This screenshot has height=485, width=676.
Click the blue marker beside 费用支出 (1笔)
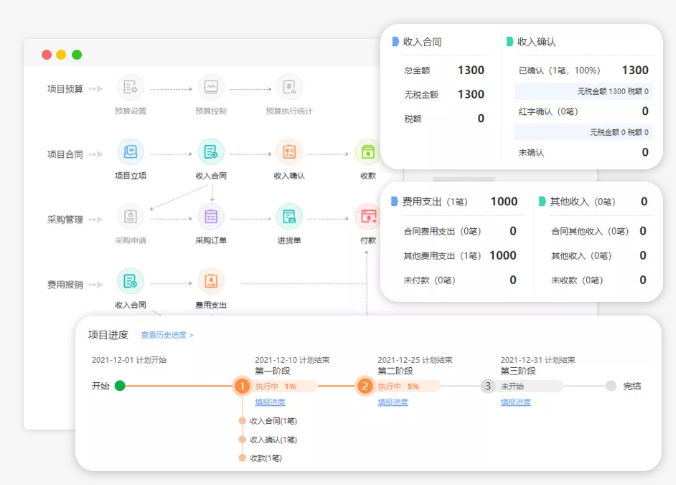(394, 201)
